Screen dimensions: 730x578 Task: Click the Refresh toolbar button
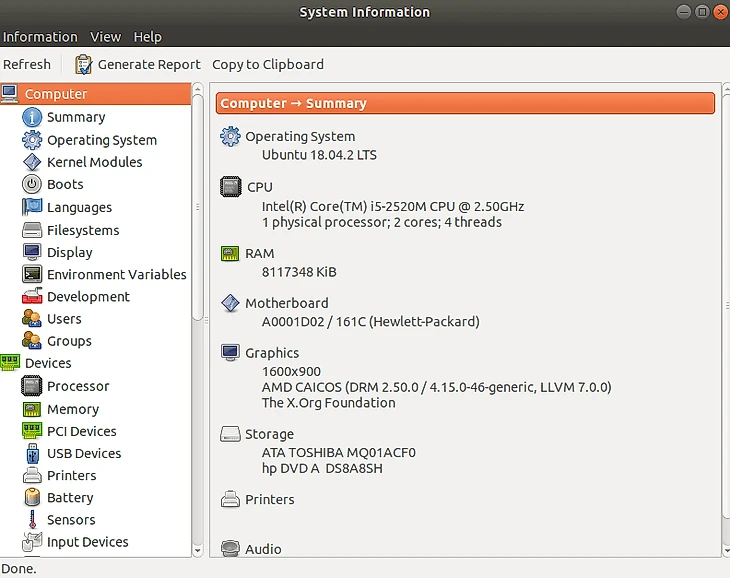coord(27,64)
